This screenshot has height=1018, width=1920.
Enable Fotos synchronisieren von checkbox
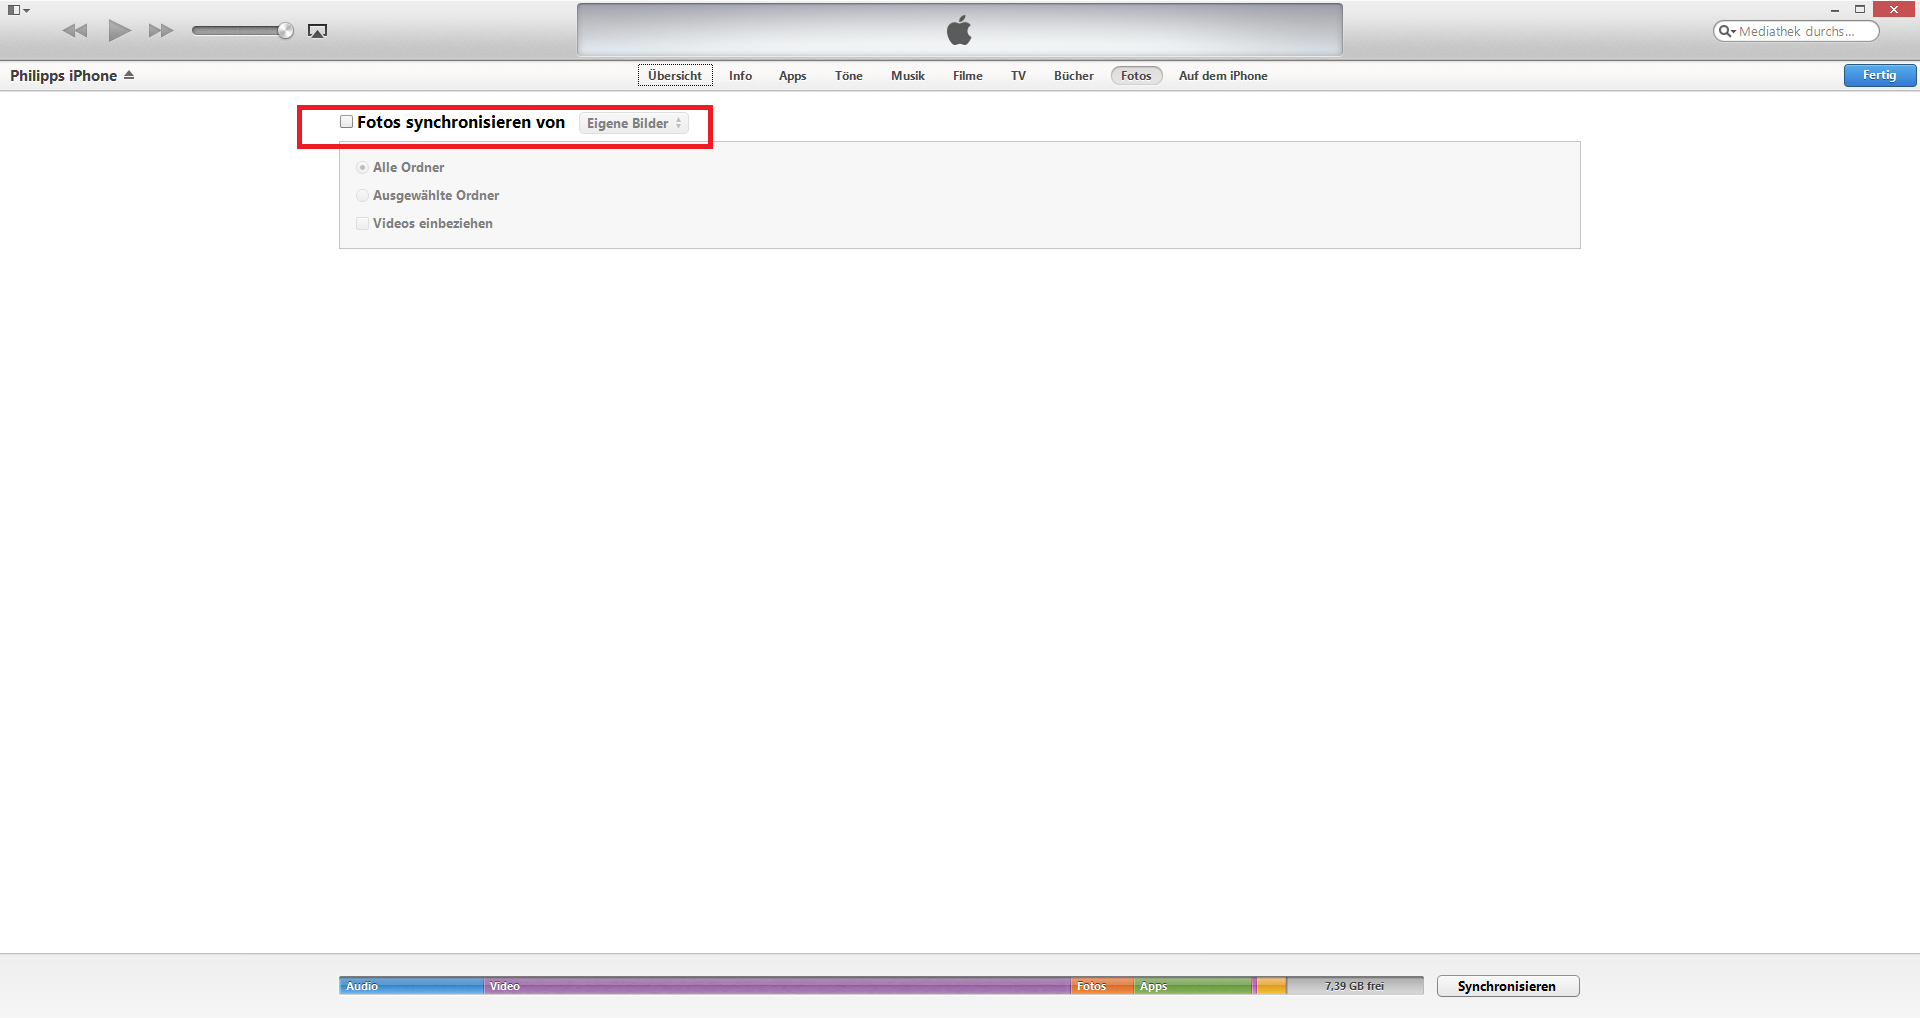[x=346, y=122]
